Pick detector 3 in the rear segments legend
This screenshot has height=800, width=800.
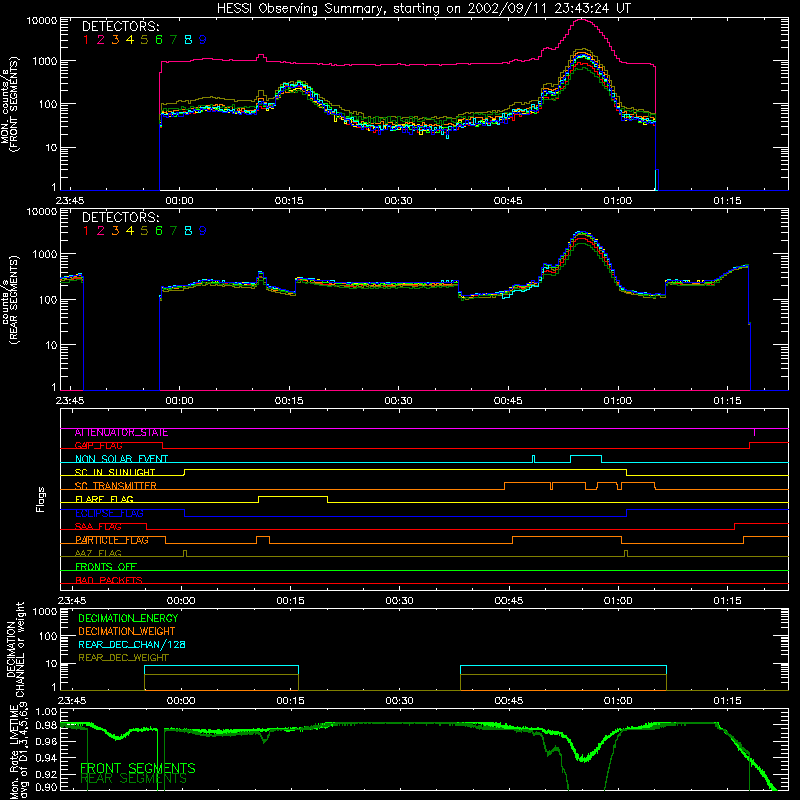pos(115,231)
